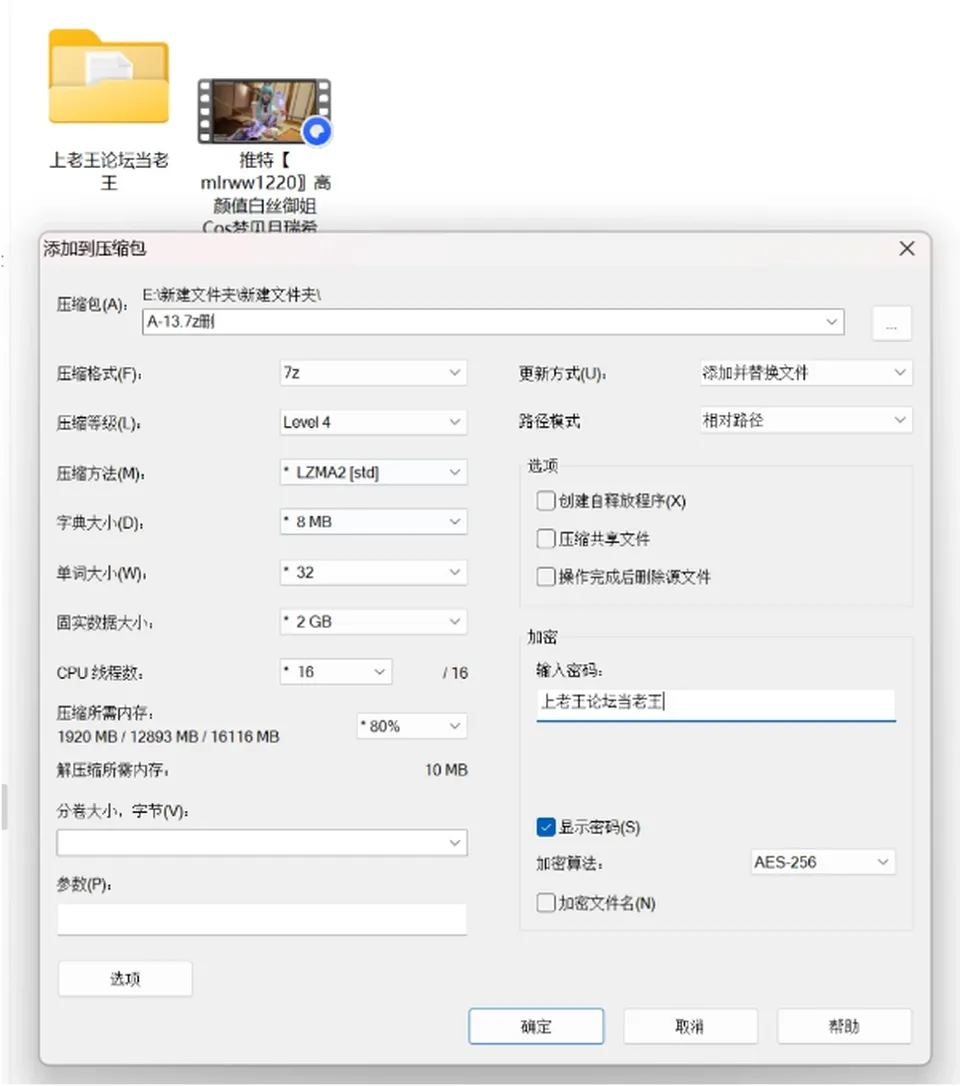Select the 推特 video file thumbnail

(264, 111)
